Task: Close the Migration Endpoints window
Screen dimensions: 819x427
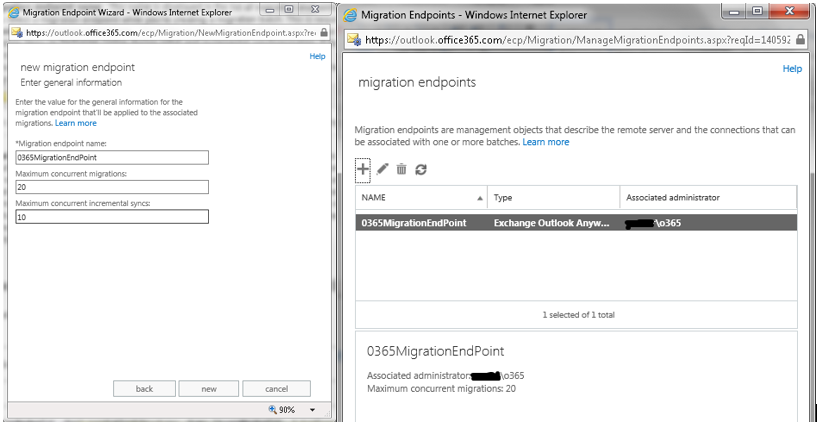Action: tap(790, 11)
